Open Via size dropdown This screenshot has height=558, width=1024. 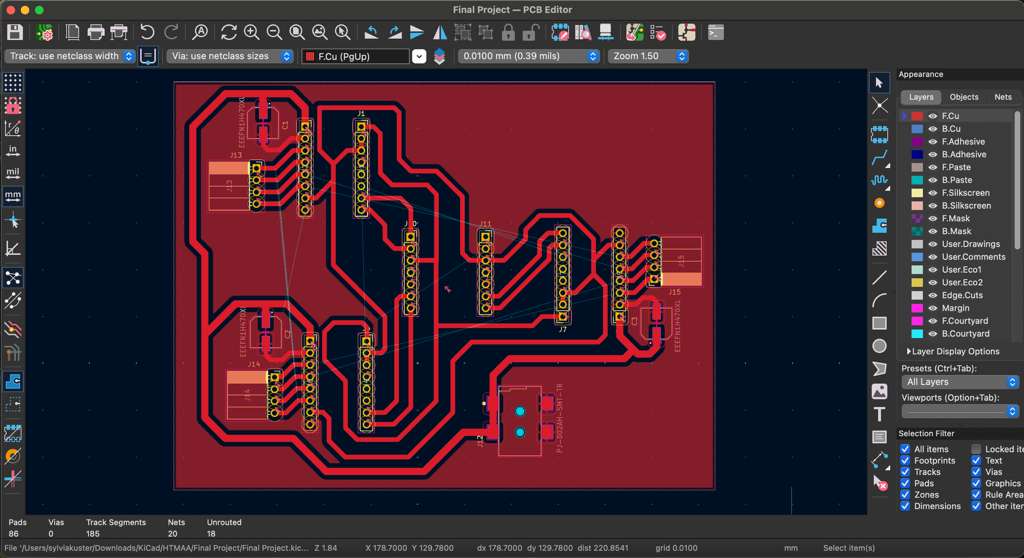point(229,56)
